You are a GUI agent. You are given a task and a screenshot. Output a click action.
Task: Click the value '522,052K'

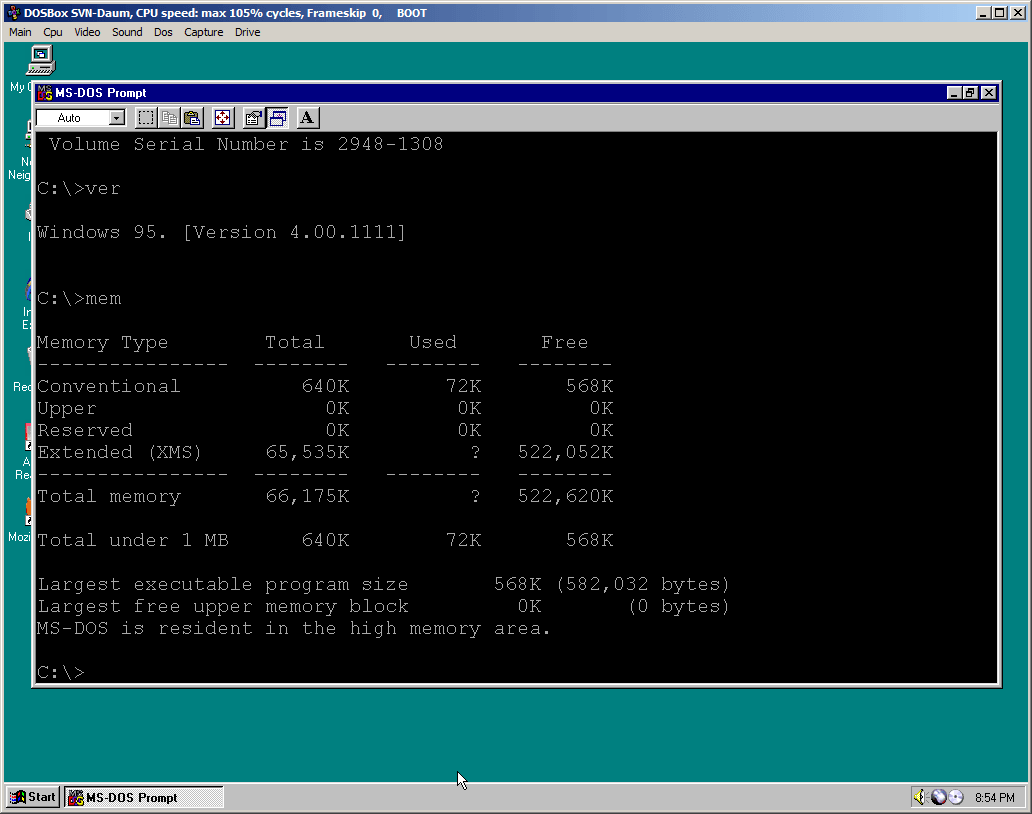pyautogui.click(x=565, y=453)
